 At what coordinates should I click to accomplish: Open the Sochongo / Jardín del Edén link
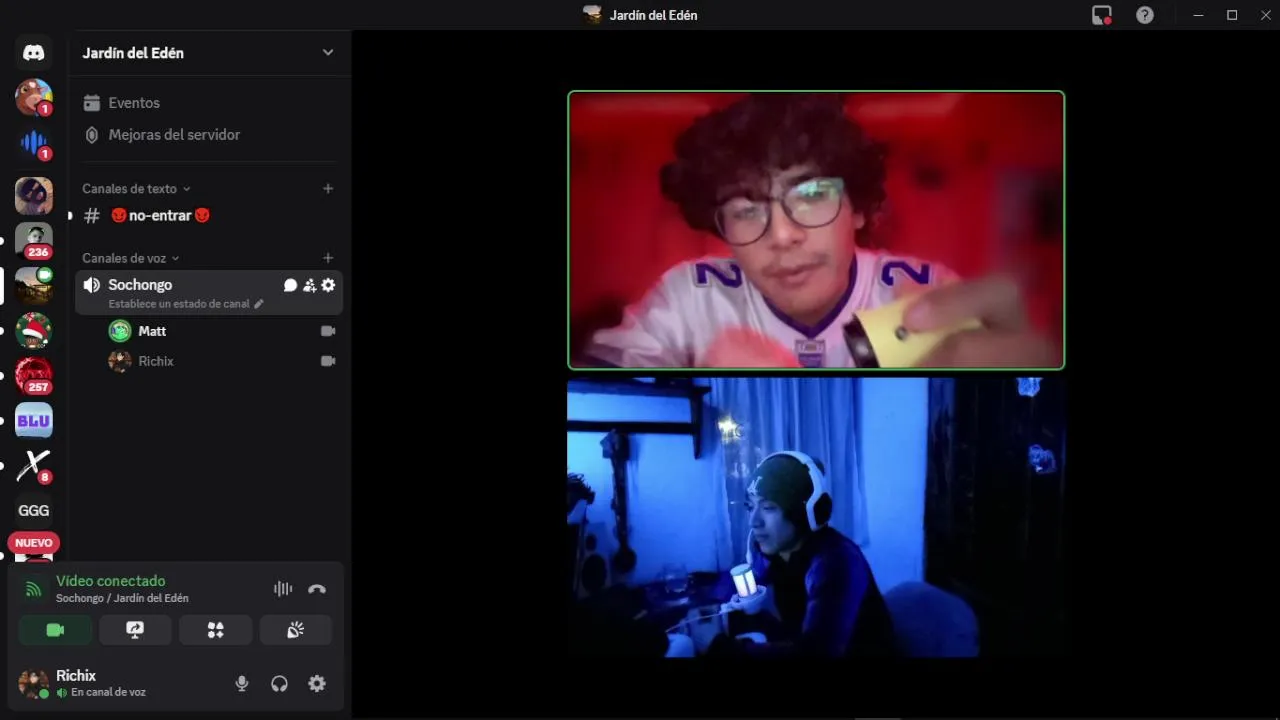click(122, 598)
